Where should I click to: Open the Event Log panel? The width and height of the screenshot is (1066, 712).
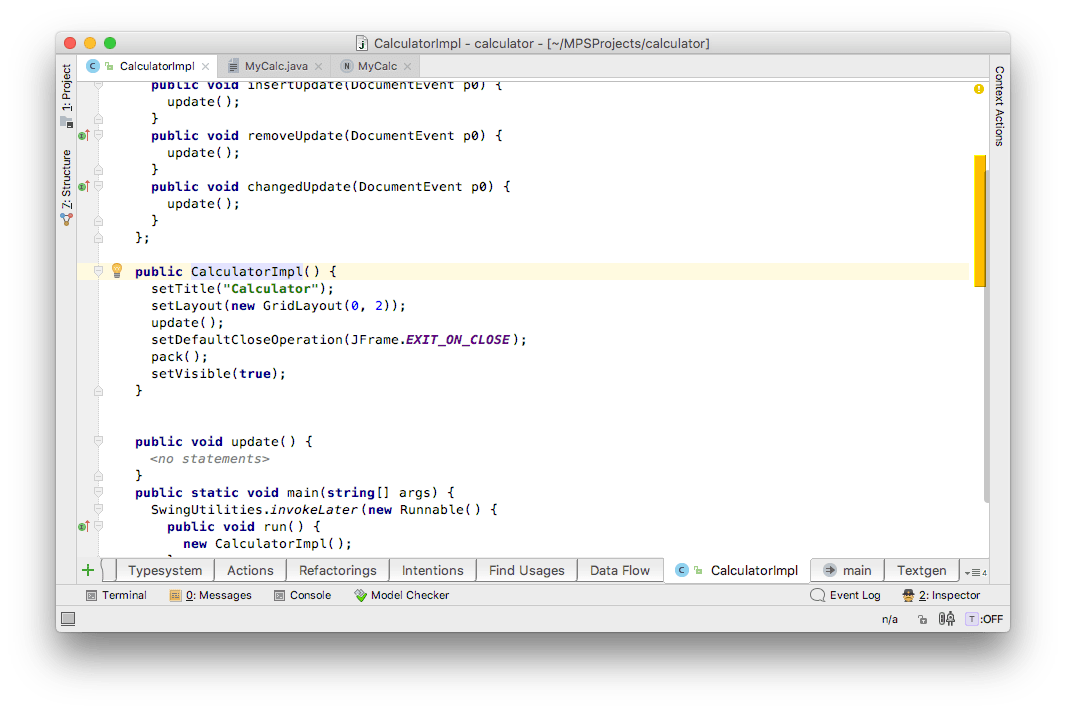845,595
